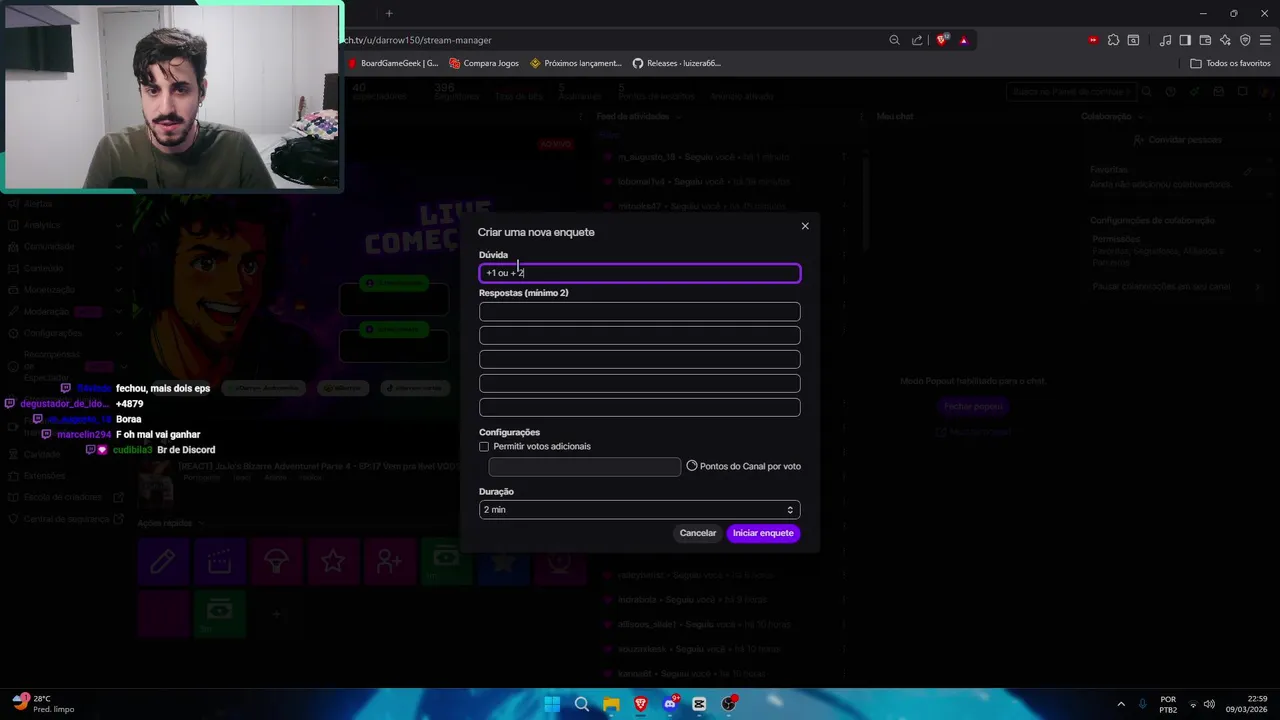Open the Brave Shields lion icon
The image size is (1280, 720).
942,40
